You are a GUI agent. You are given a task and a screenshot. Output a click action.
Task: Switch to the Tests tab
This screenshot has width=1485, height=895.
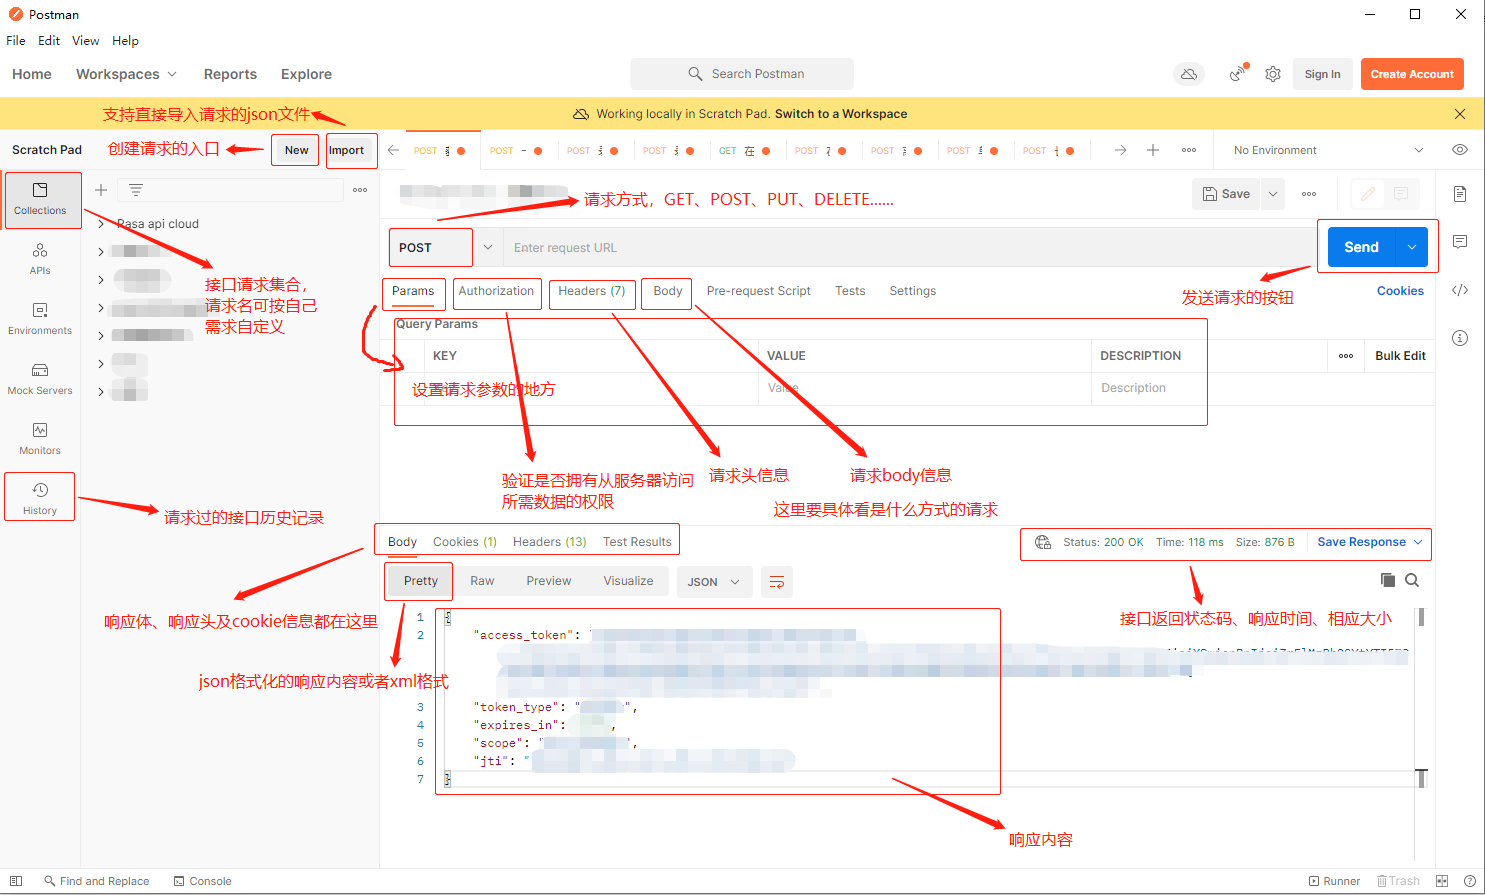pyautogui.click(x=850, y=291)
